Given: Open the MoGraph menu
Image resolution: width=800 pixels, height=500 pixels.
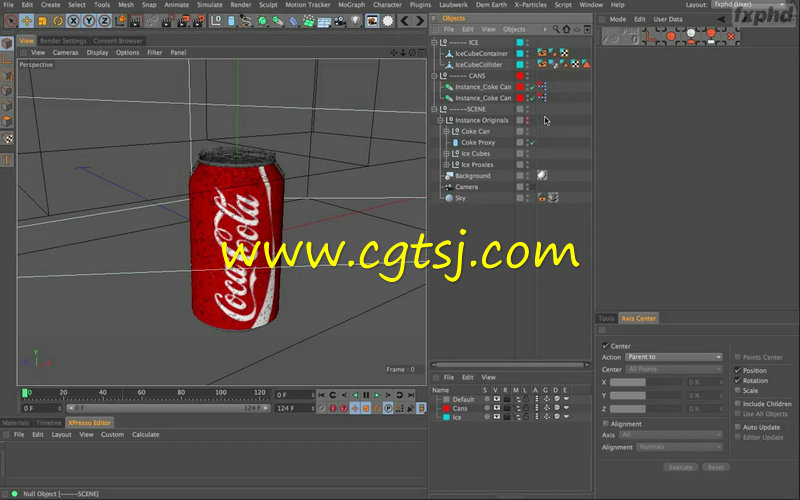Looking at the screenshot, I should (x=352, y=5).
